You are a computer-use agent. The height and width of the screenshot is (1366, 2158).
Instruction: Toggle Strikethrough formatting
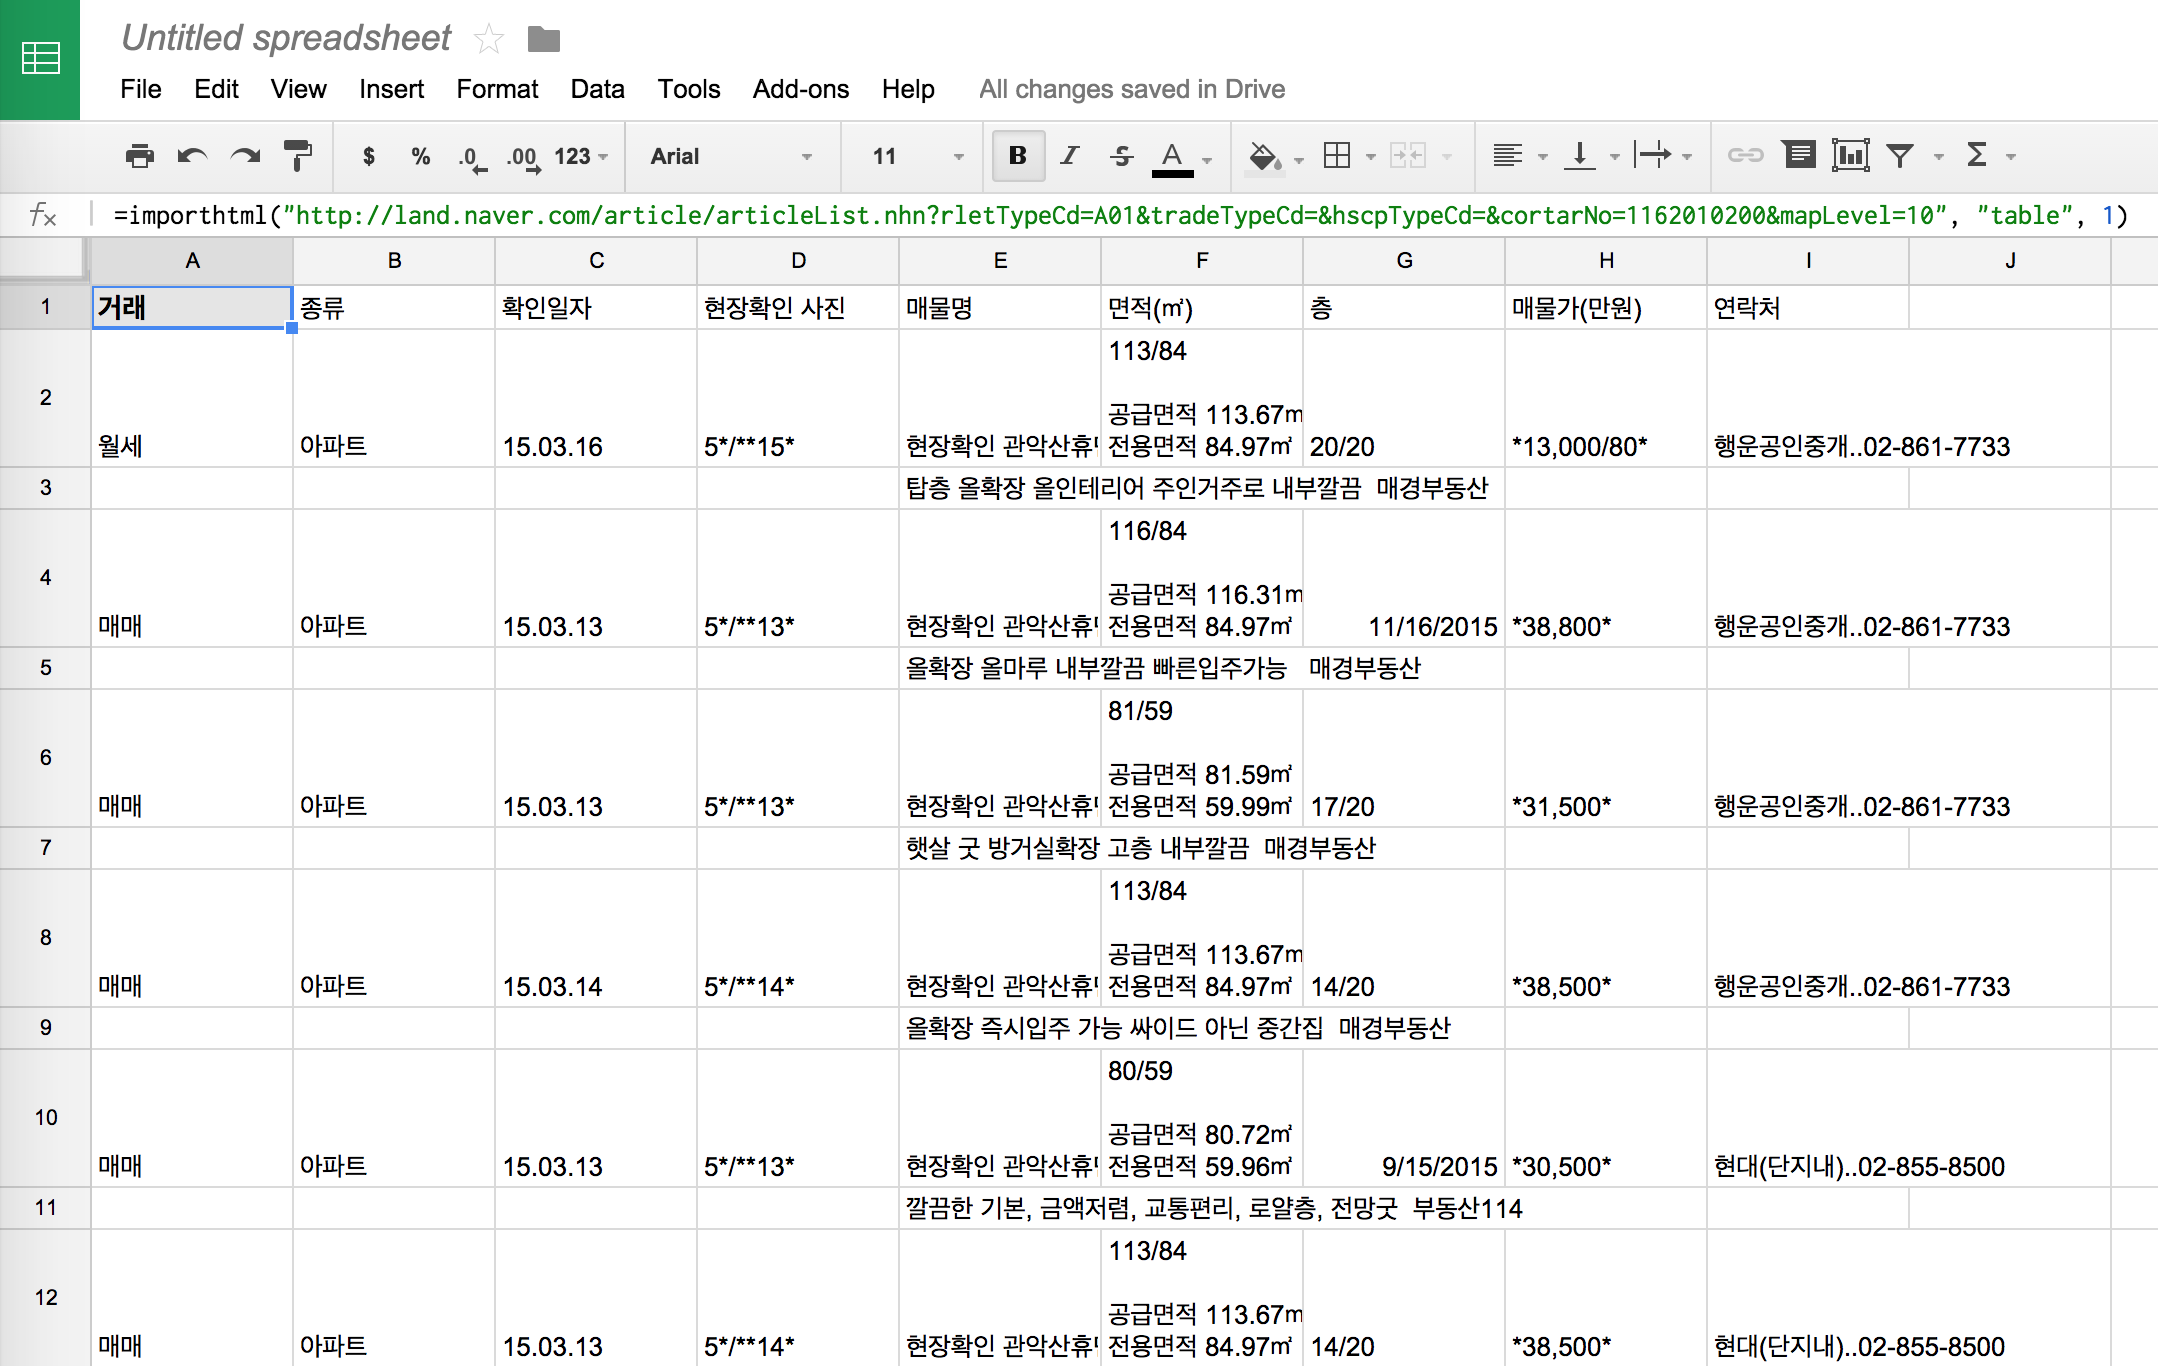click(1121, 155)
